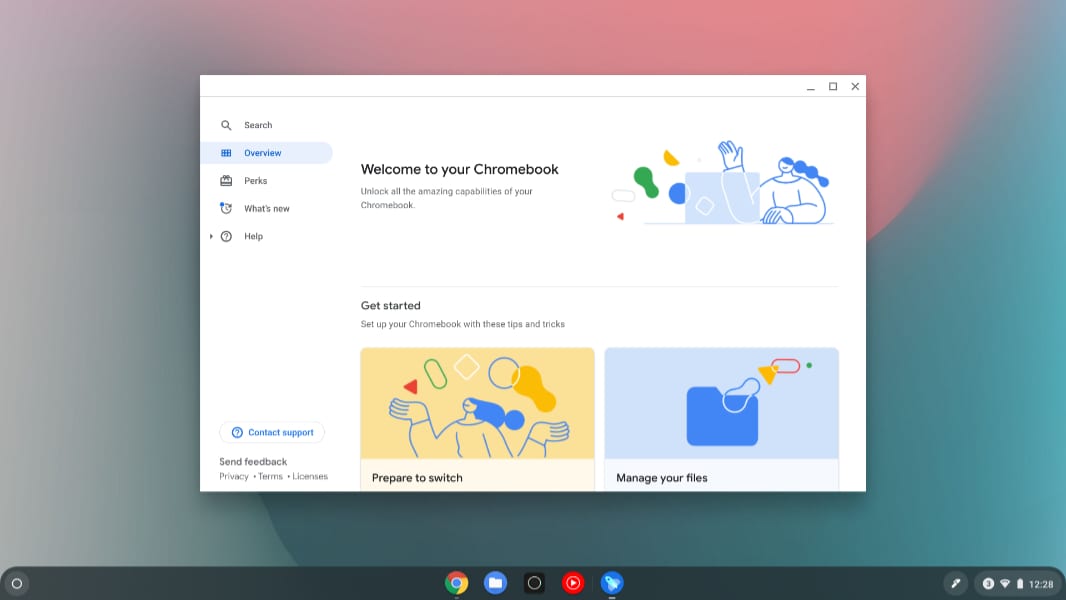The height and width of the screenshot is (600, 1066).
Task: Open the Prepare to switch card image
Action: coord(477,404)
